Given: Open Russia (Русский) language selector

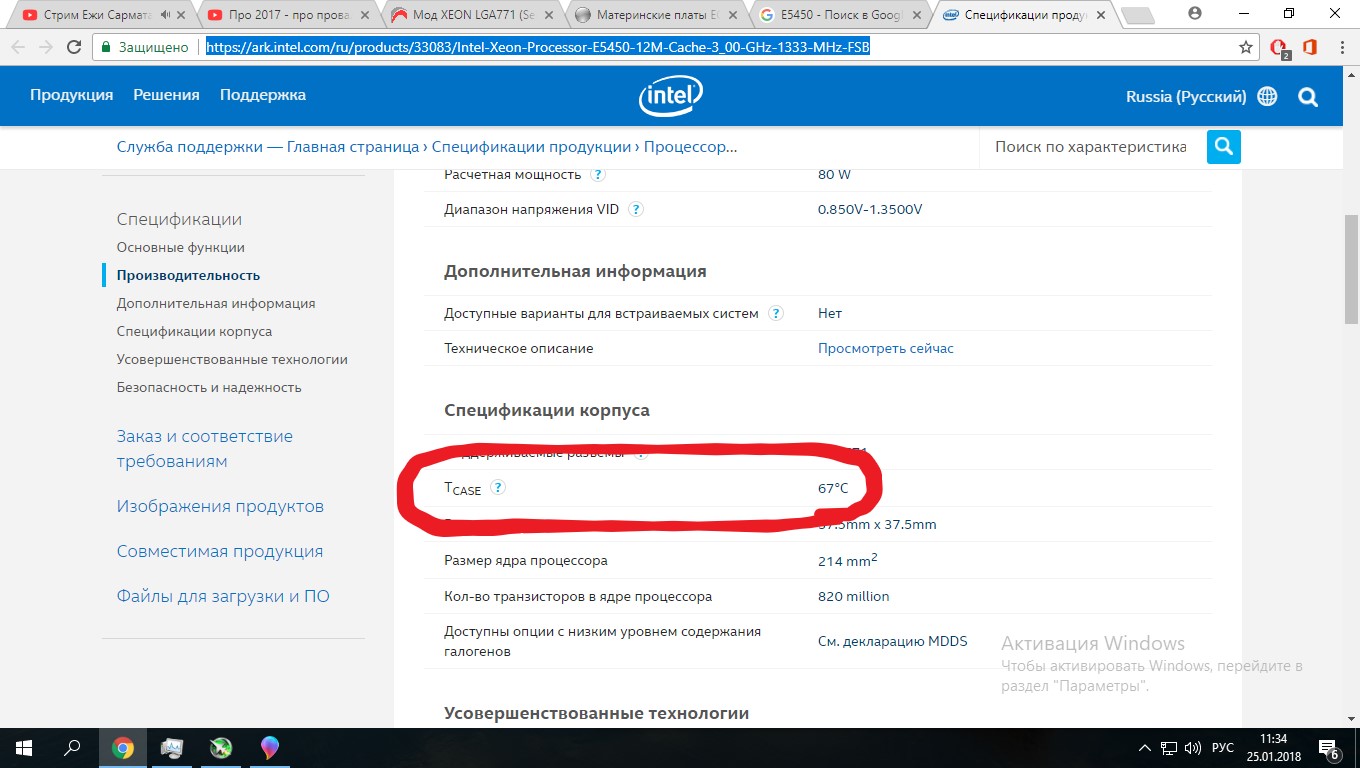Looking at the screenshot, I should (x=1186, y=97).
